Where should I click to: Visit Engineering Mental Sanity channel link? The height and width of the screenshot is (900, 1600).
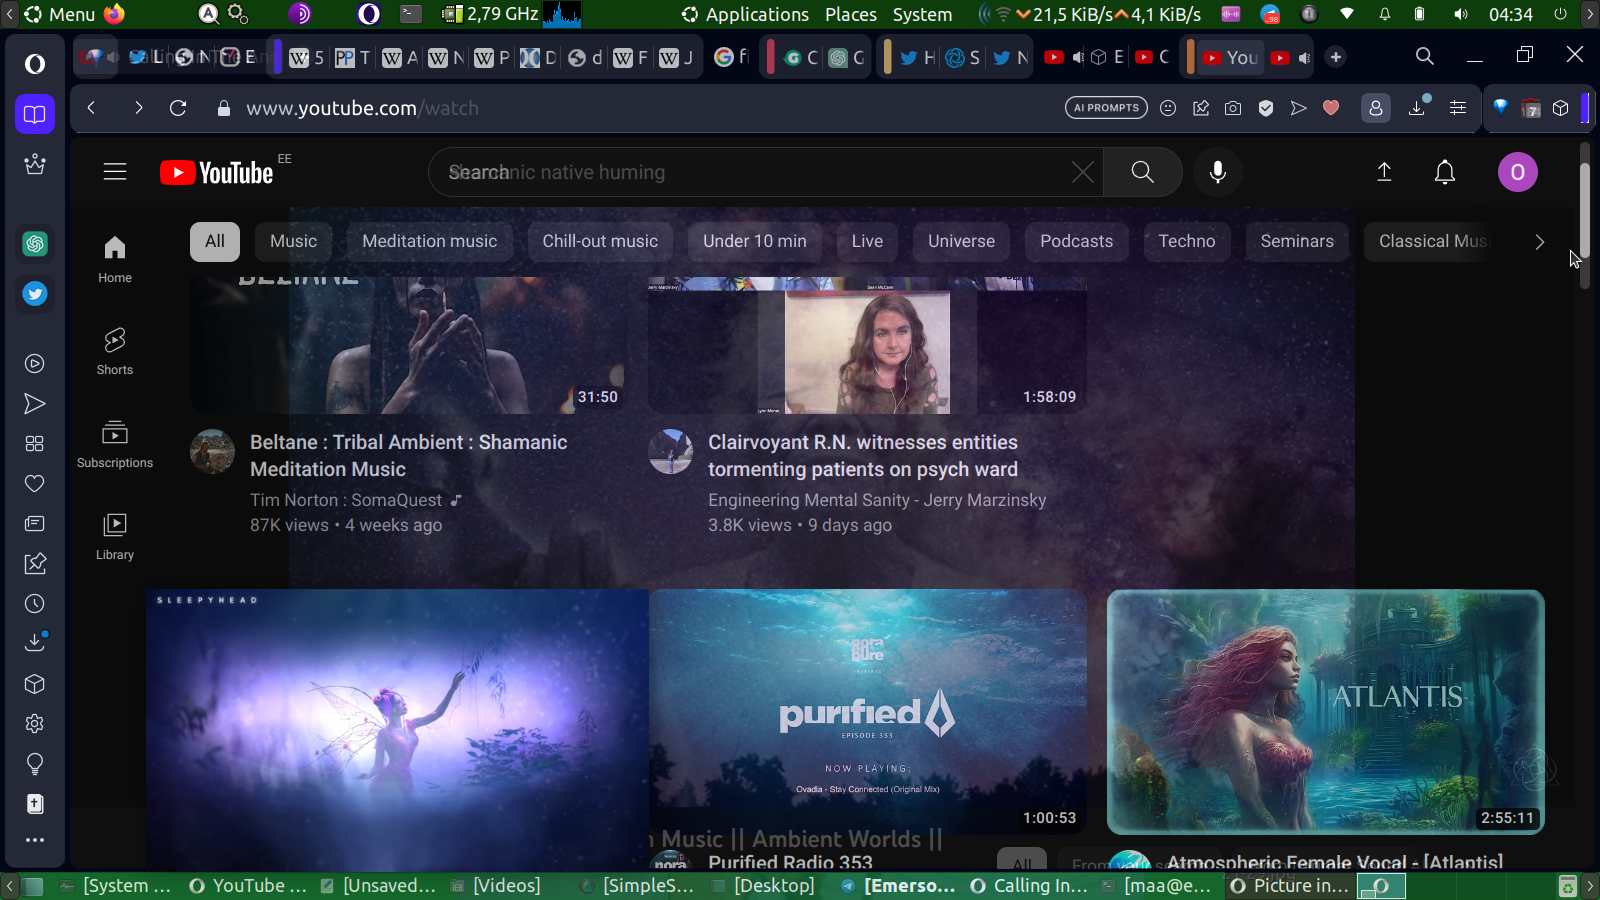pyautogui.click(x=877, y=500)
